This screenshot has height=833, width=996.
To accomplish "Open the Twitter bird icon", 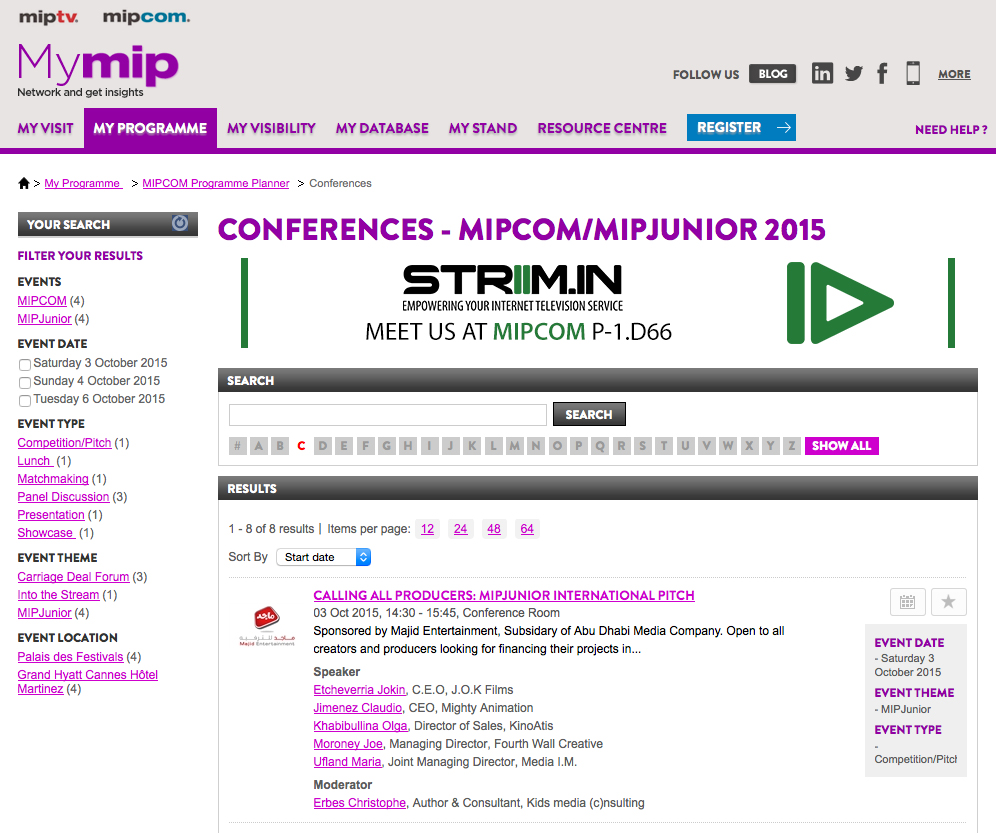I will tap(854, 74).
